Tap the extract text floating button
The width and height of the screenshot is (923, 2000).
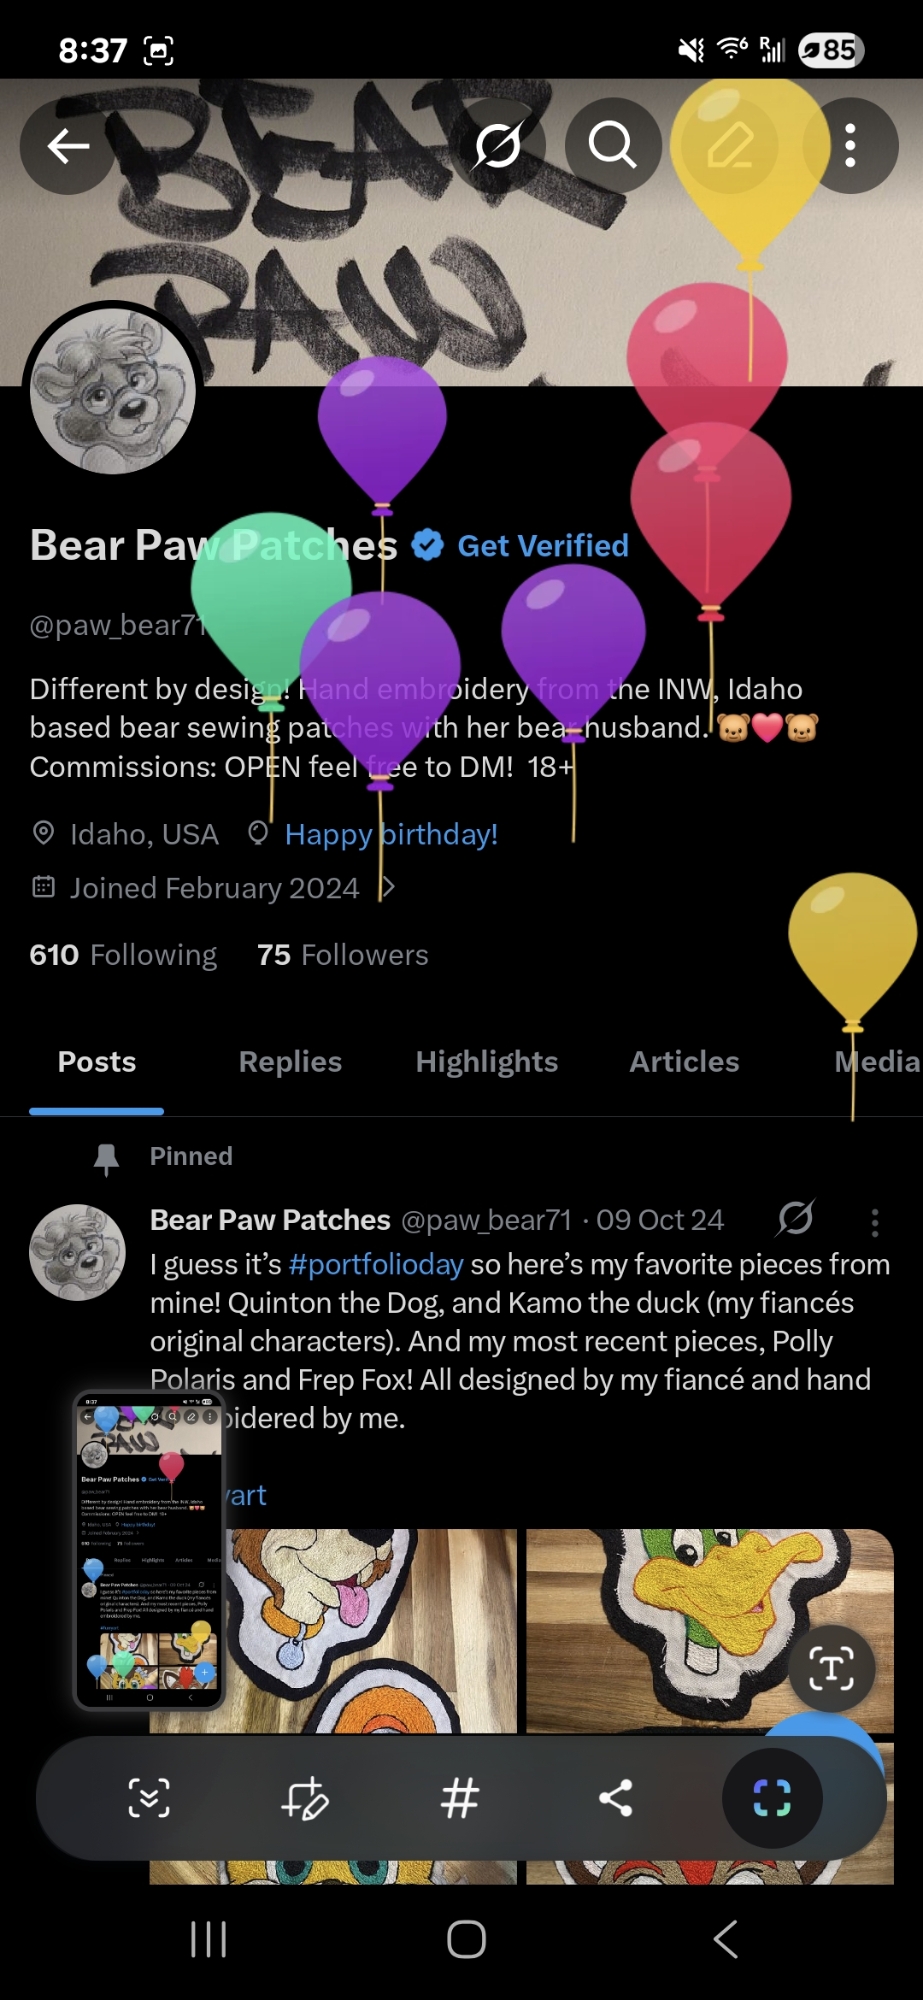[x=831, y=1668]
